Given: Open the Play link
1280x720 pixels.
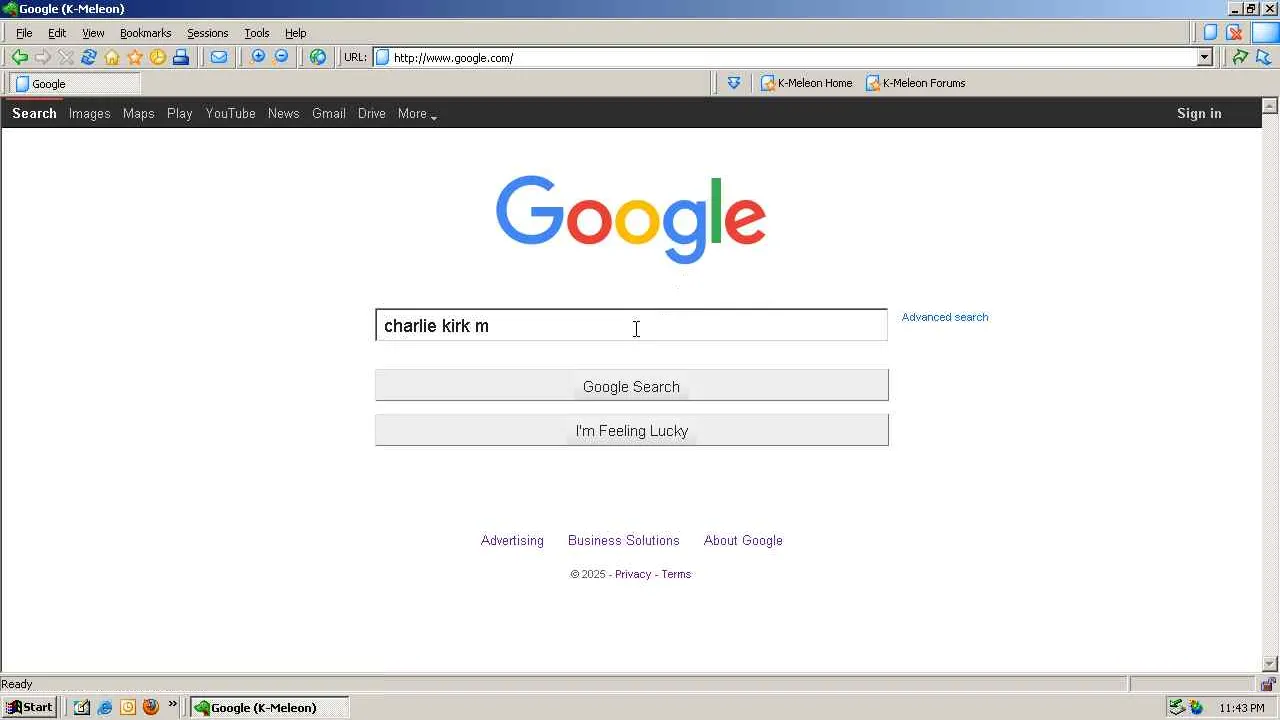Looking at the screenshot, I should [180, 114].
